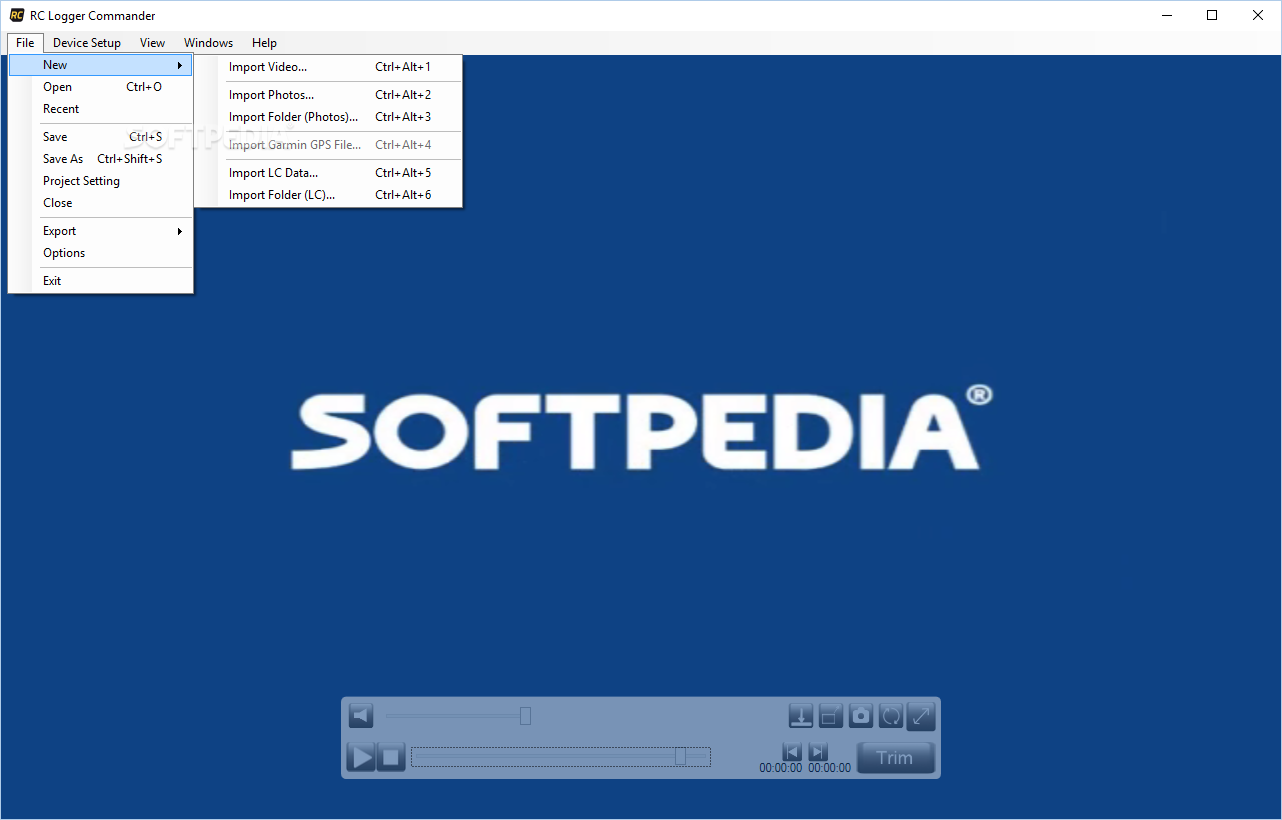This screenshot has width=1282, height=820.
Task: Select Import Folder (LC)... entry
Action: (329, 195)
